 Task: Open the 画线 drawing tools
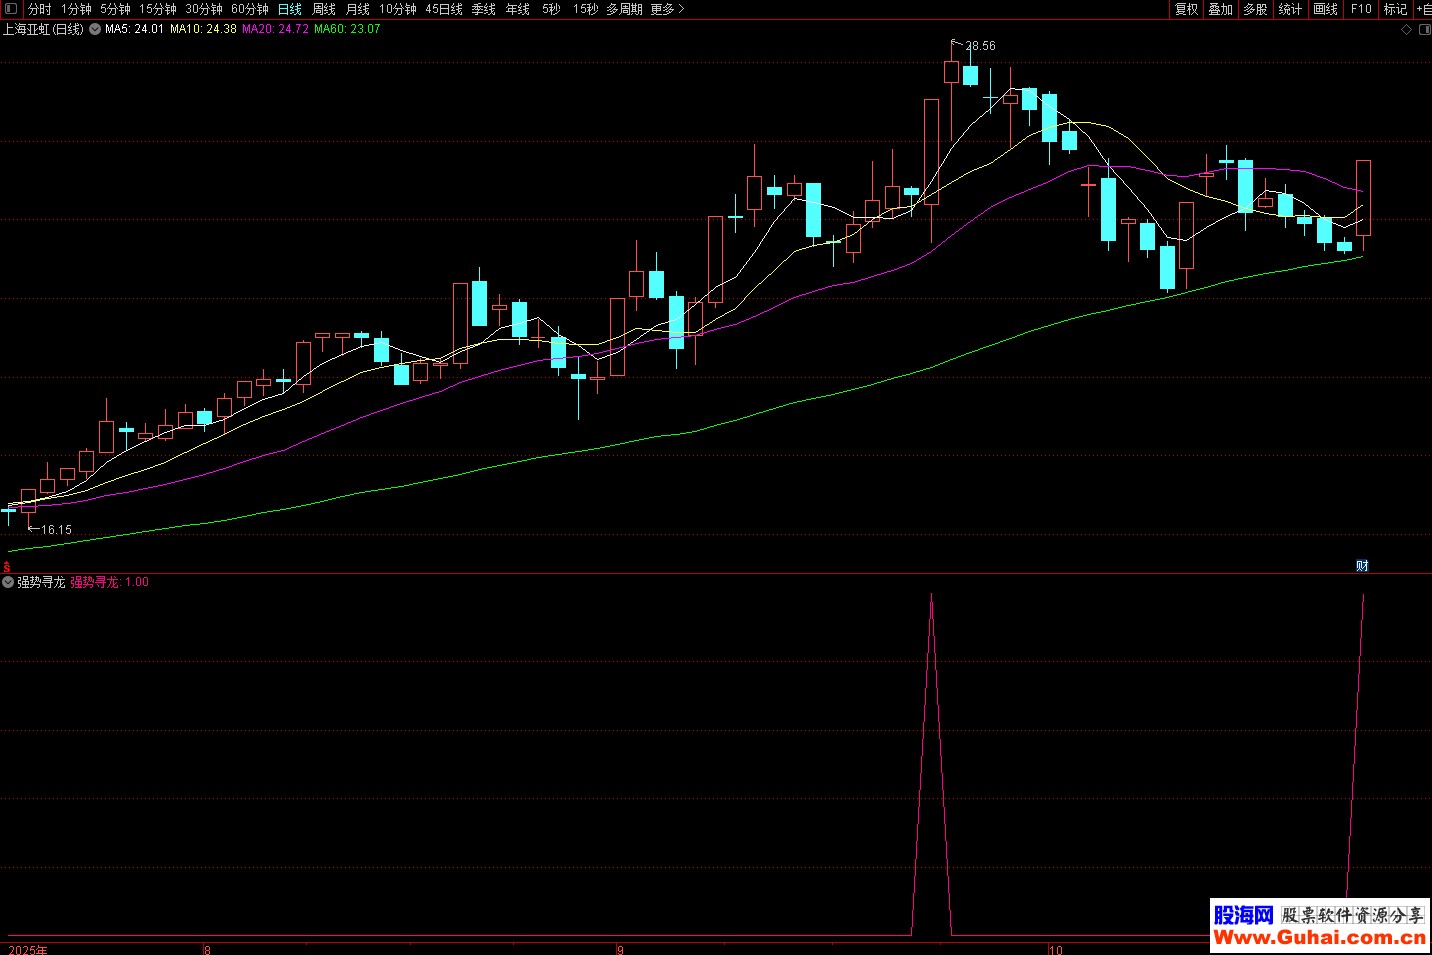(1325, 9)
